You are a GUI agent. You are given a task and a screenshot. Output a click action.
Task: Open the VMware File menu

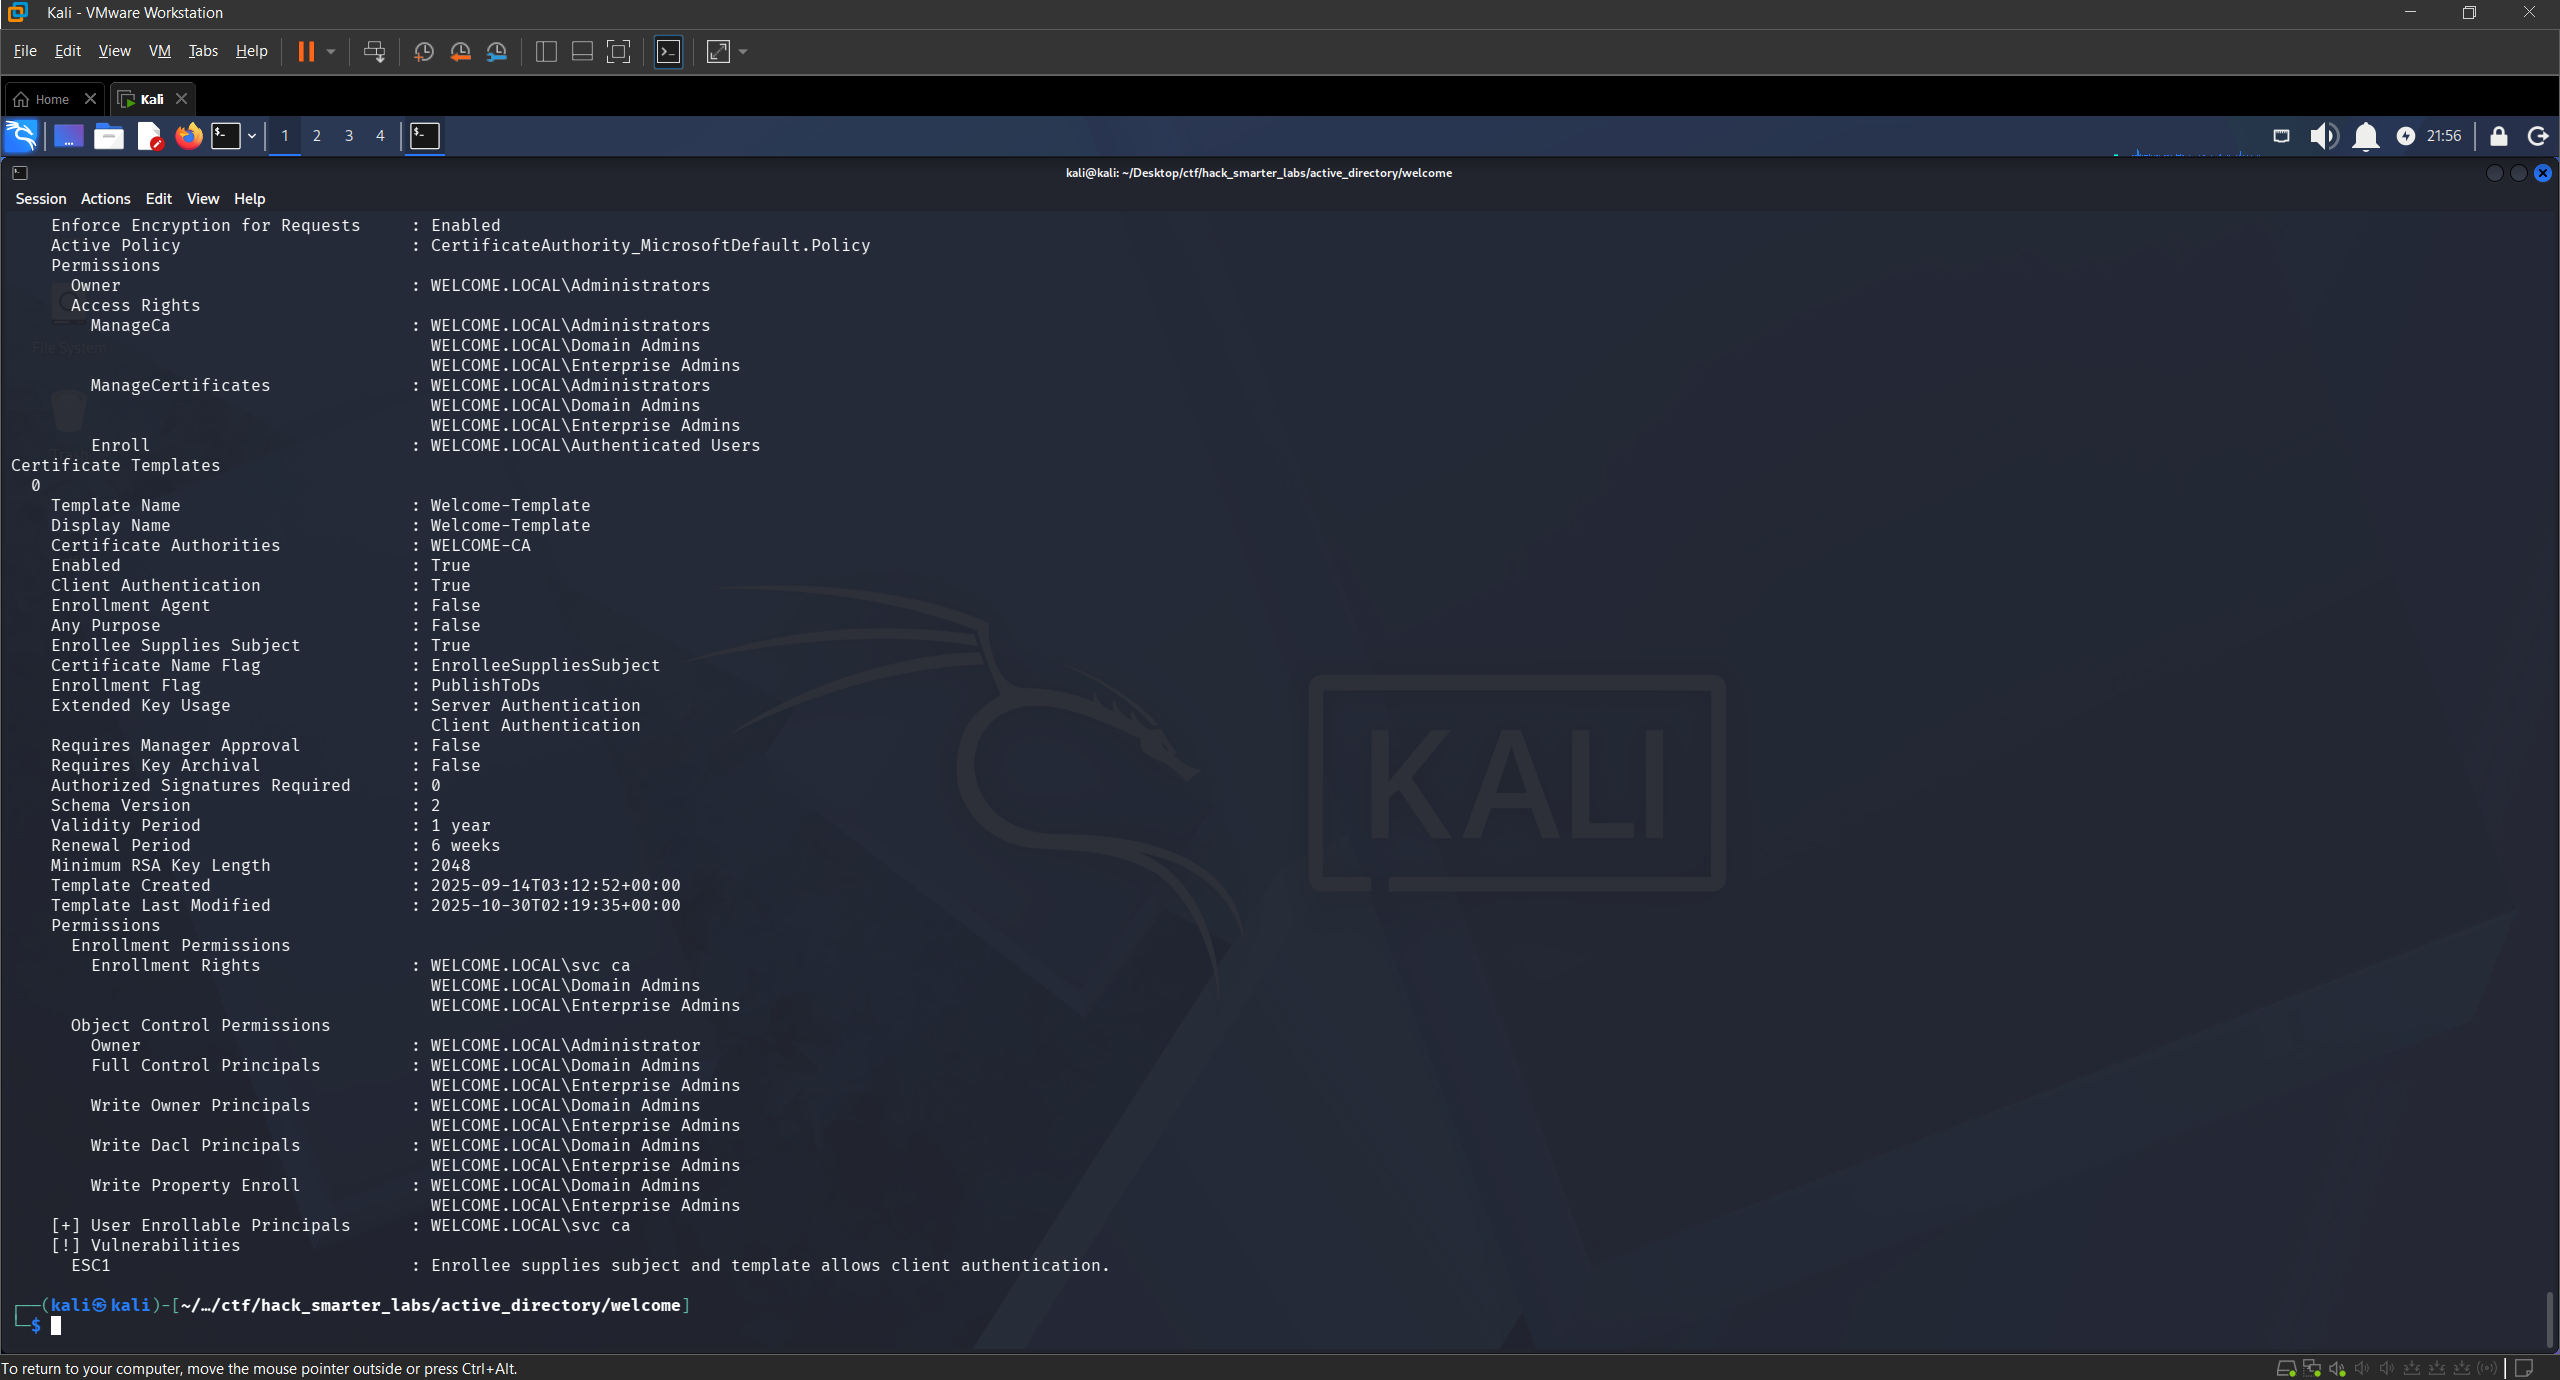[25, 51]
